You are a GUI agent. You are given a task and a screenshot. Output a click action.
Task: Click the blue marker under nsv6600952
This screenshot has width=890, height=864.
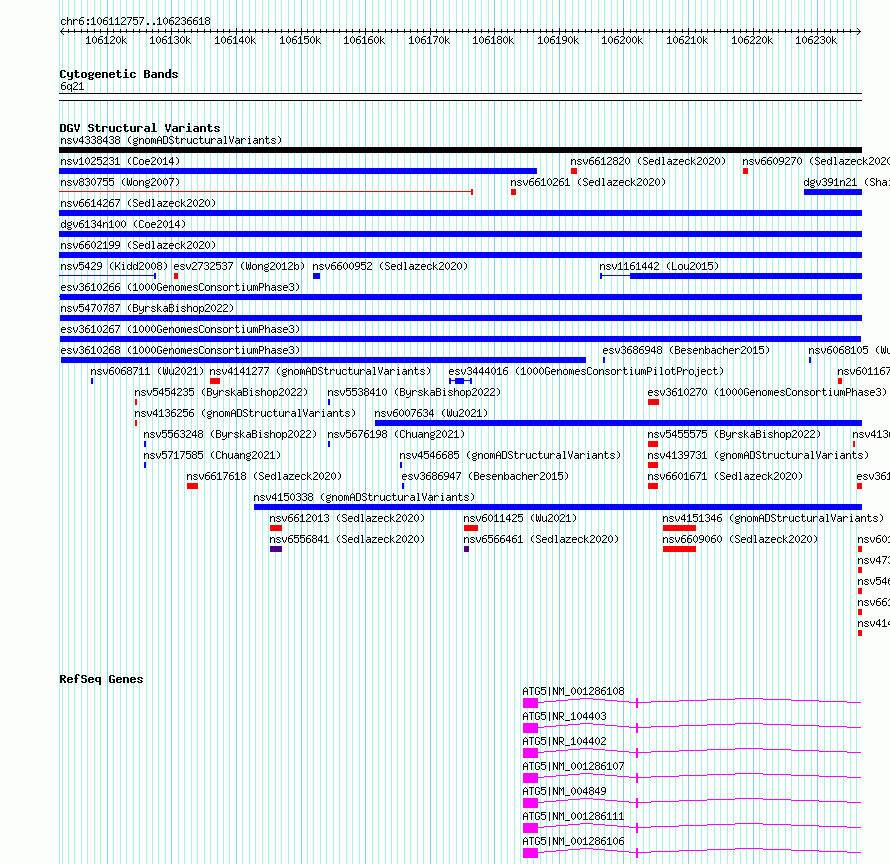click(x=317, y=276)
